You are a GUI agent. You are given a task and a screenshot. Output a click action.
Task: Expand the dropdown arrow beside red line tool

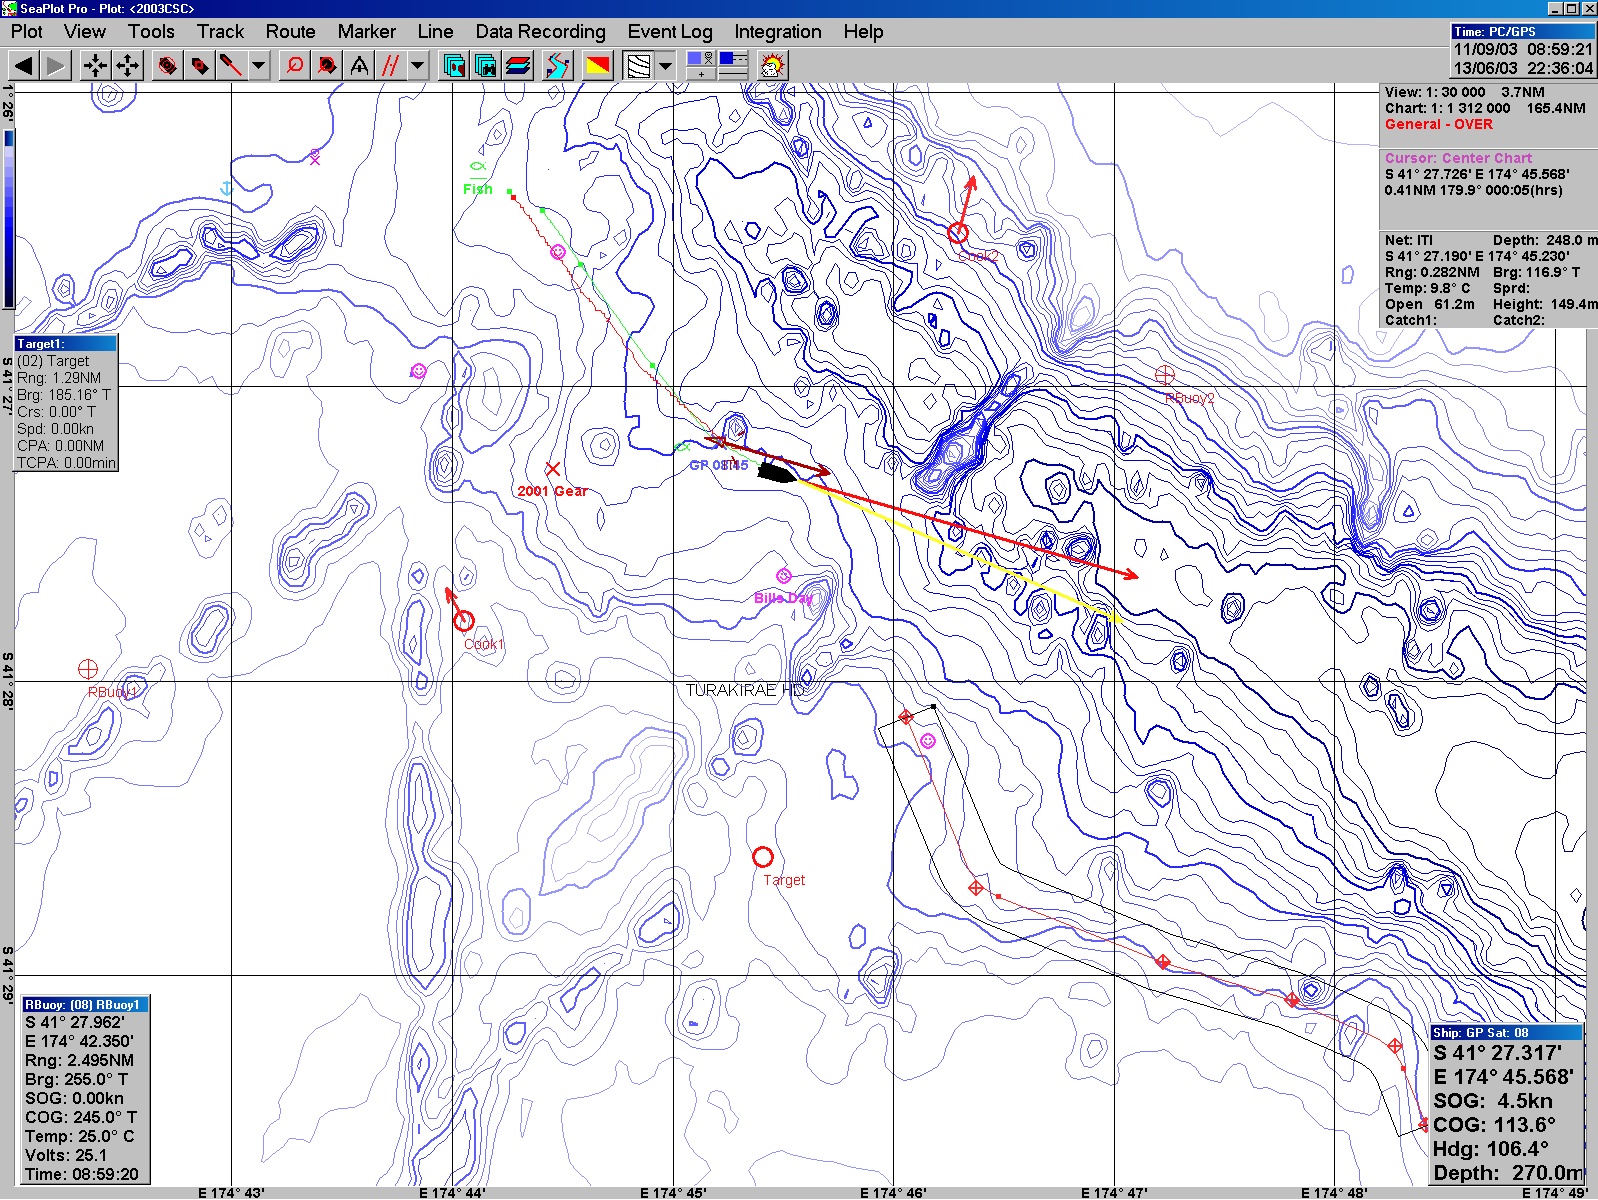pos(259,66)
